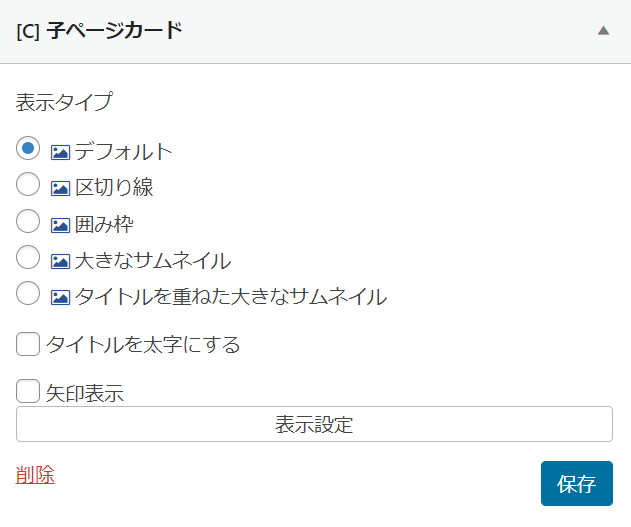631x527 pixels.
Task: Click the タイトルを太字にする label text
Action: [143, 345]
